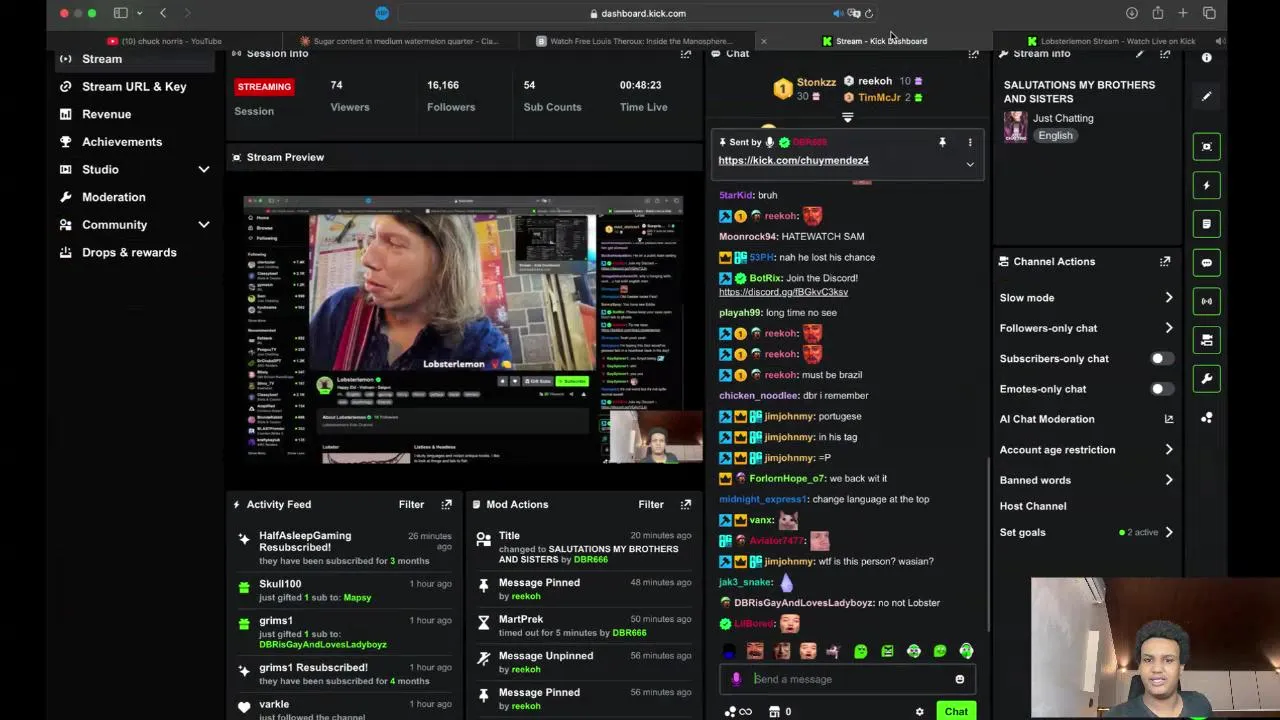Toggle channel actions widget in right toolbar
Screen dimensions: 1280x720
pyautogui.click(x=1207, y=340)
